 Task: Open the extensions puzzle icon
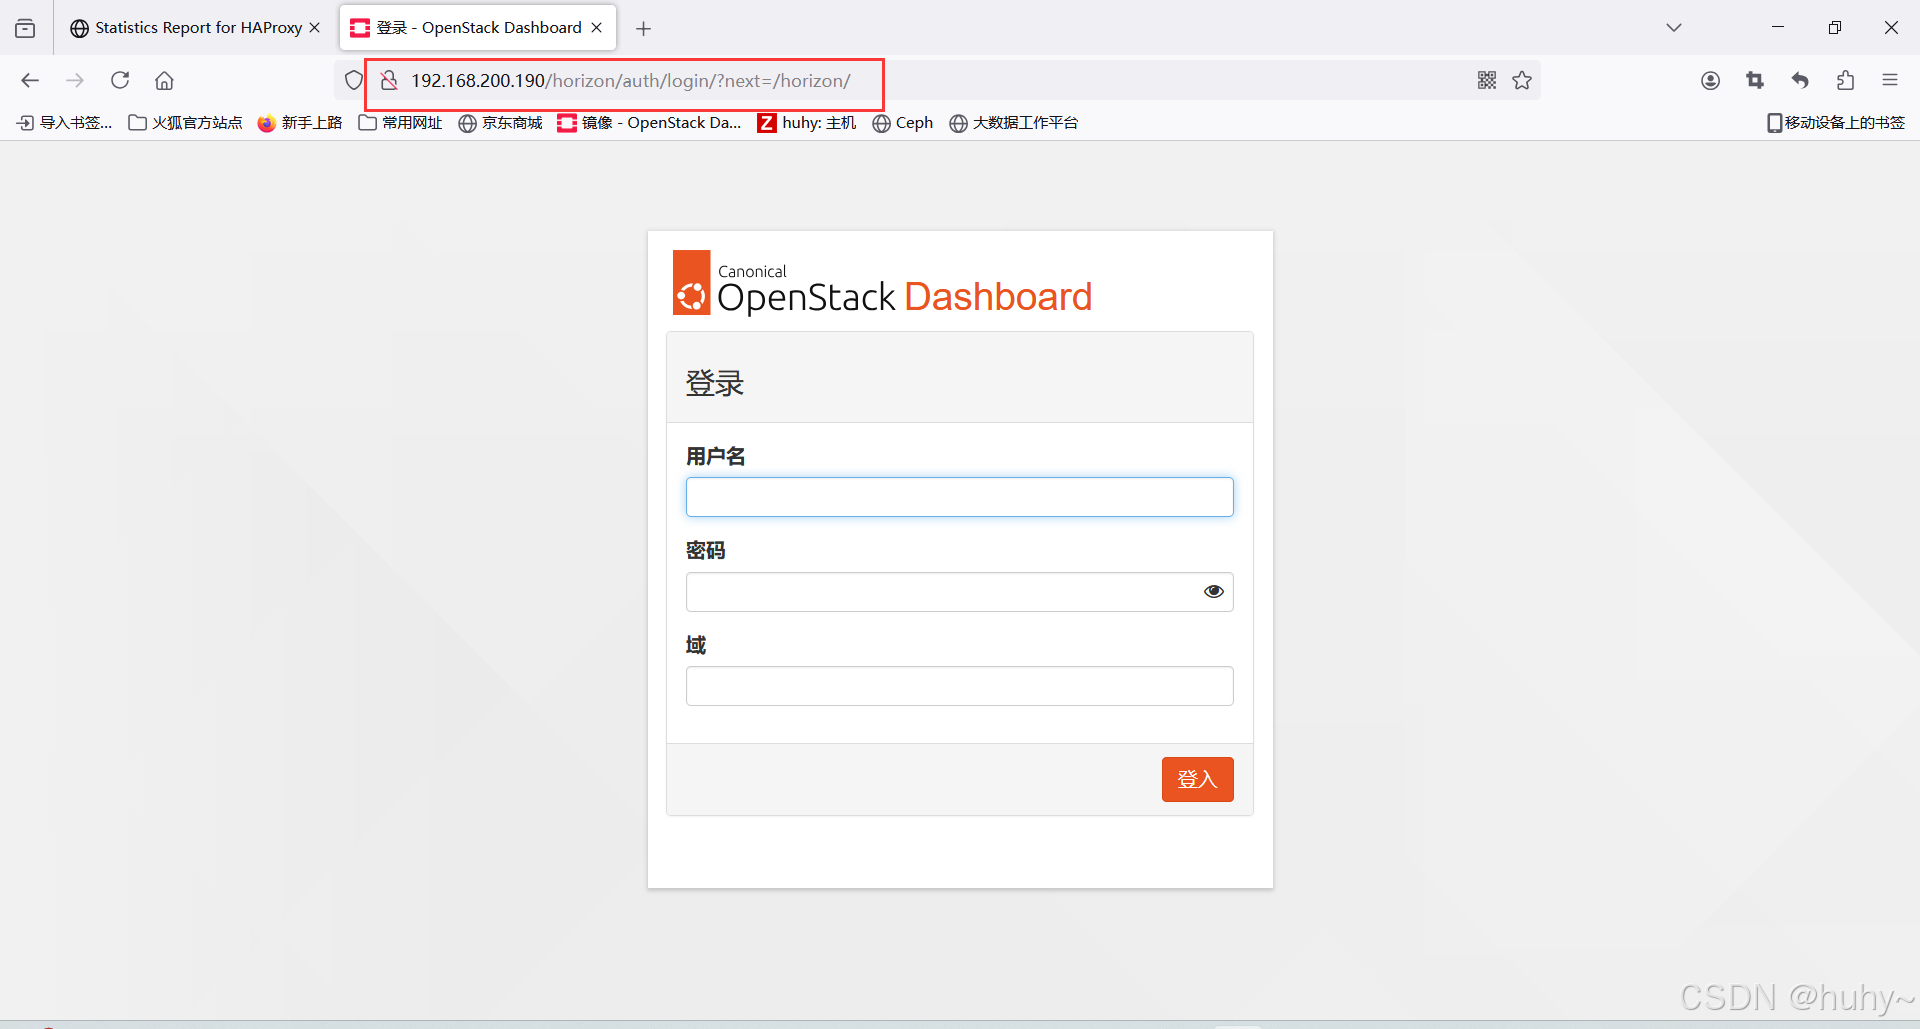click(1845, 80)
